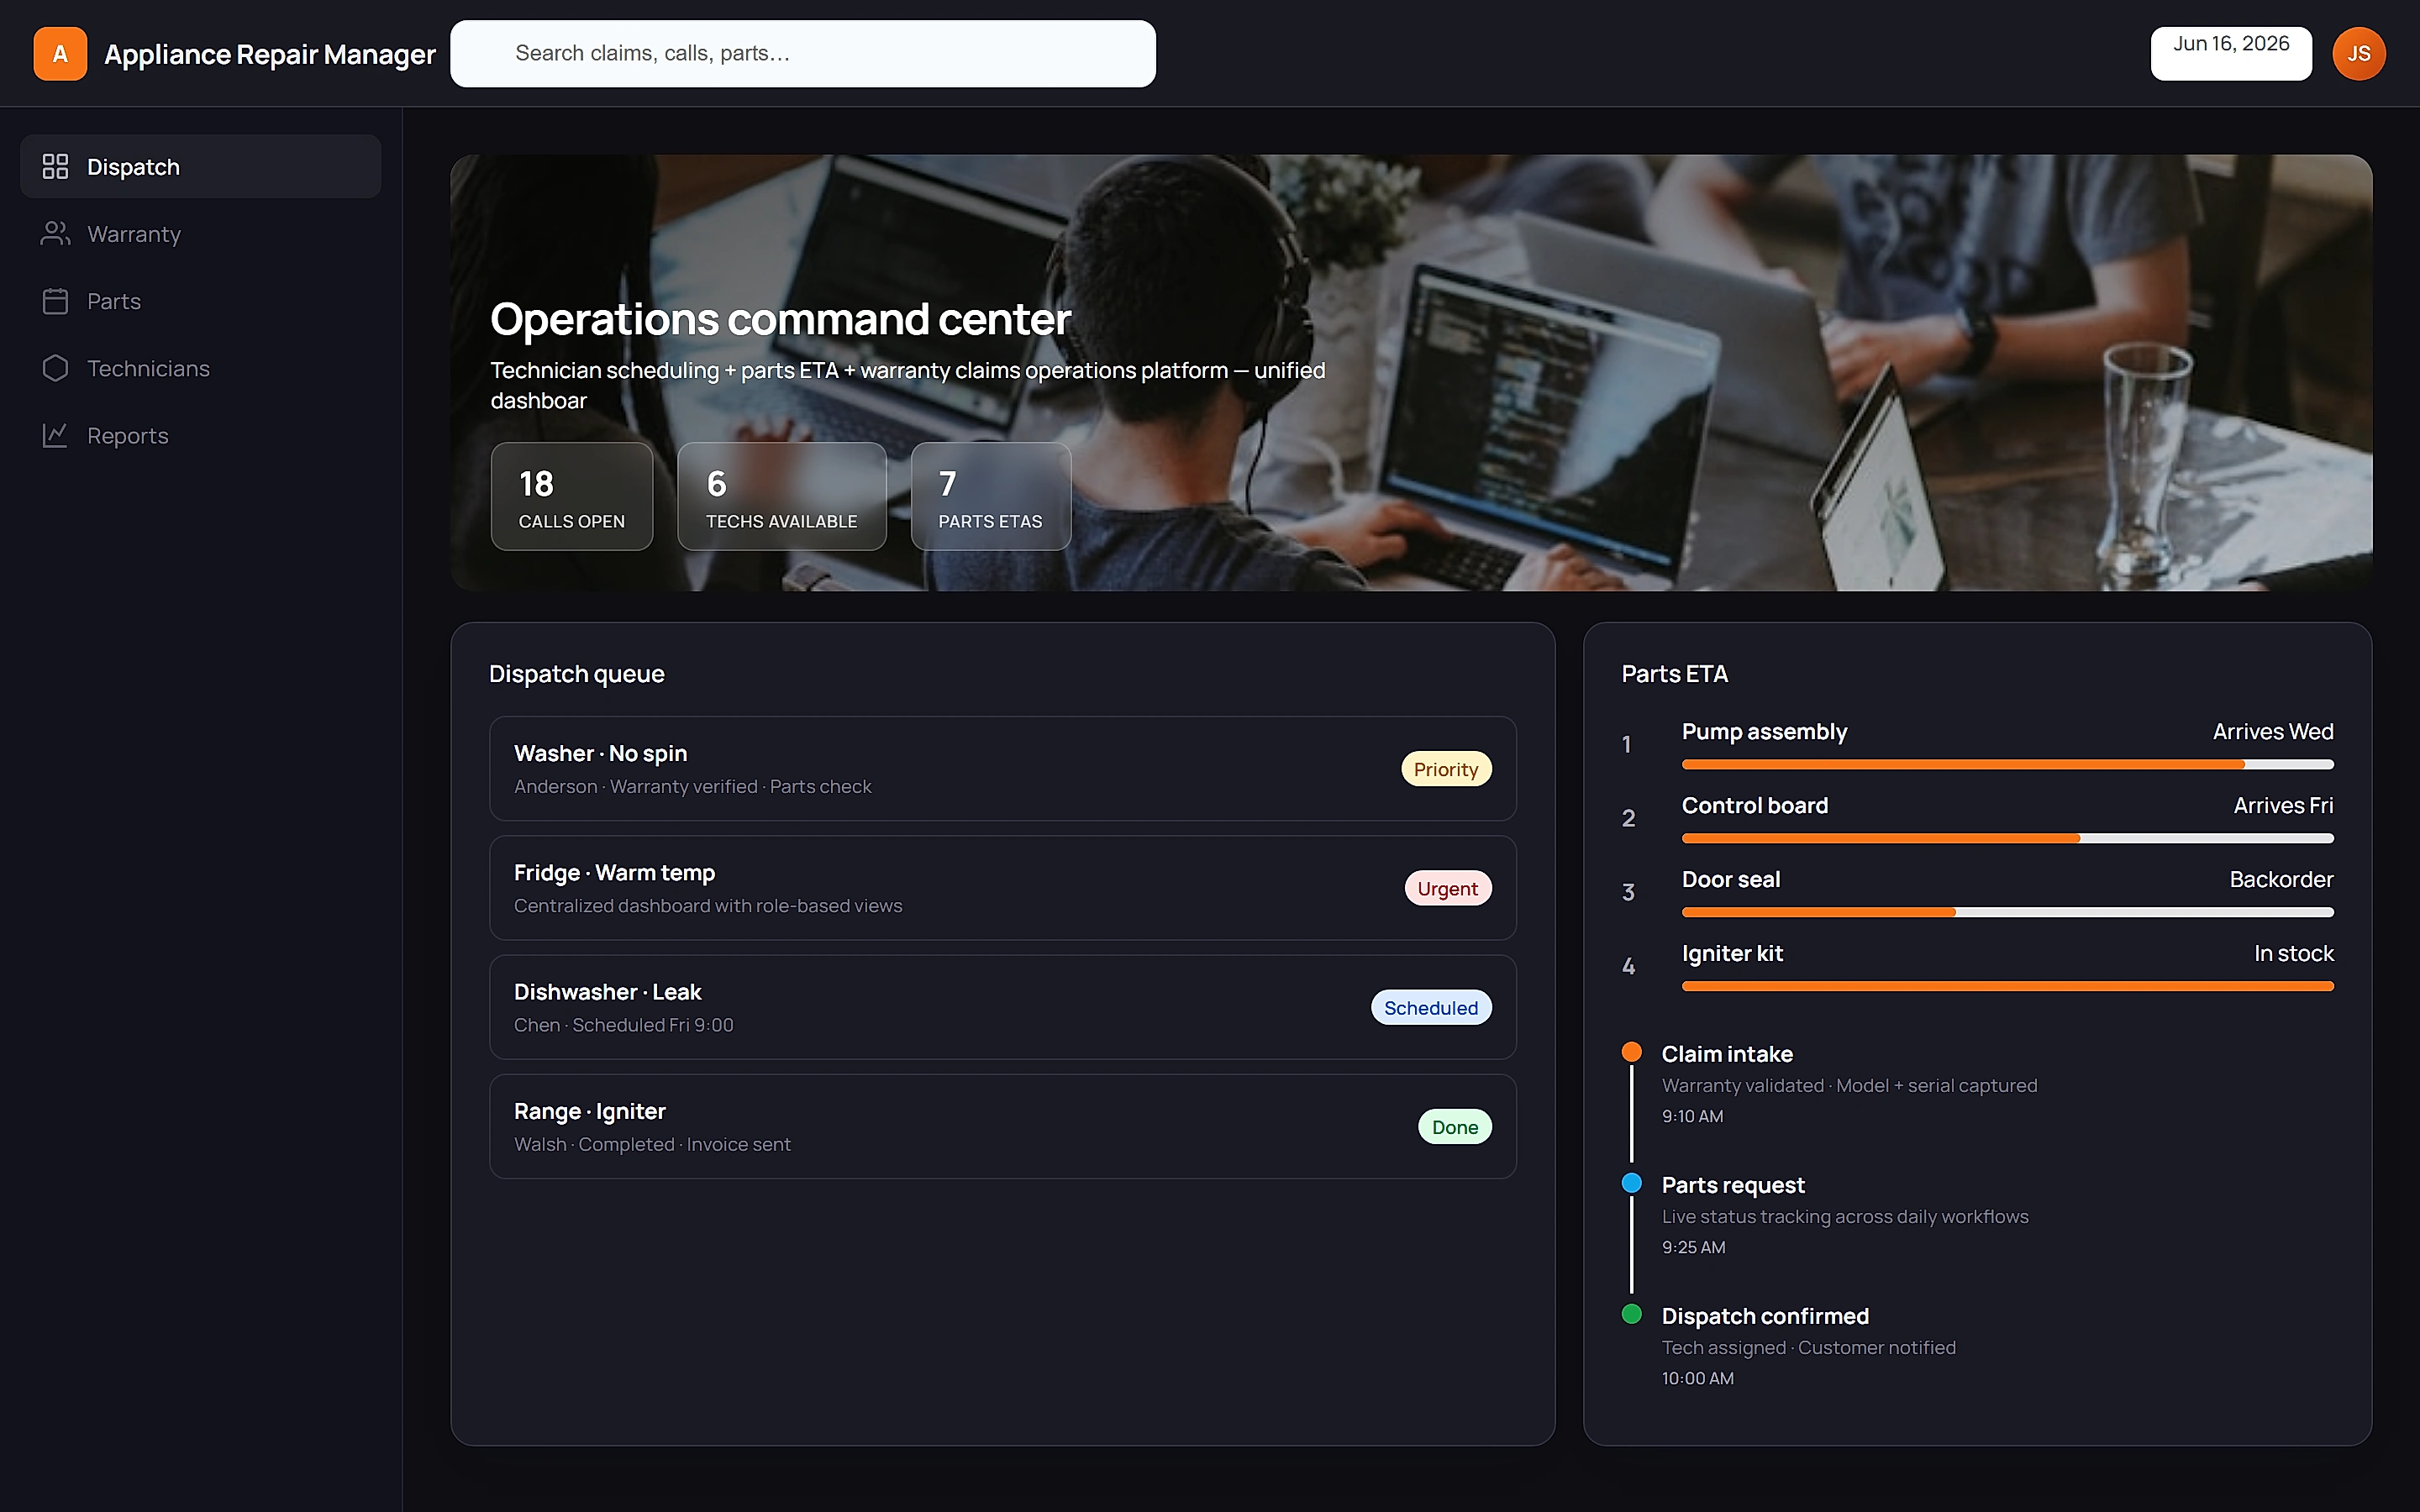Click the blue Parts request timeline dot

pyautogui.click(x=1631, y=1183)
